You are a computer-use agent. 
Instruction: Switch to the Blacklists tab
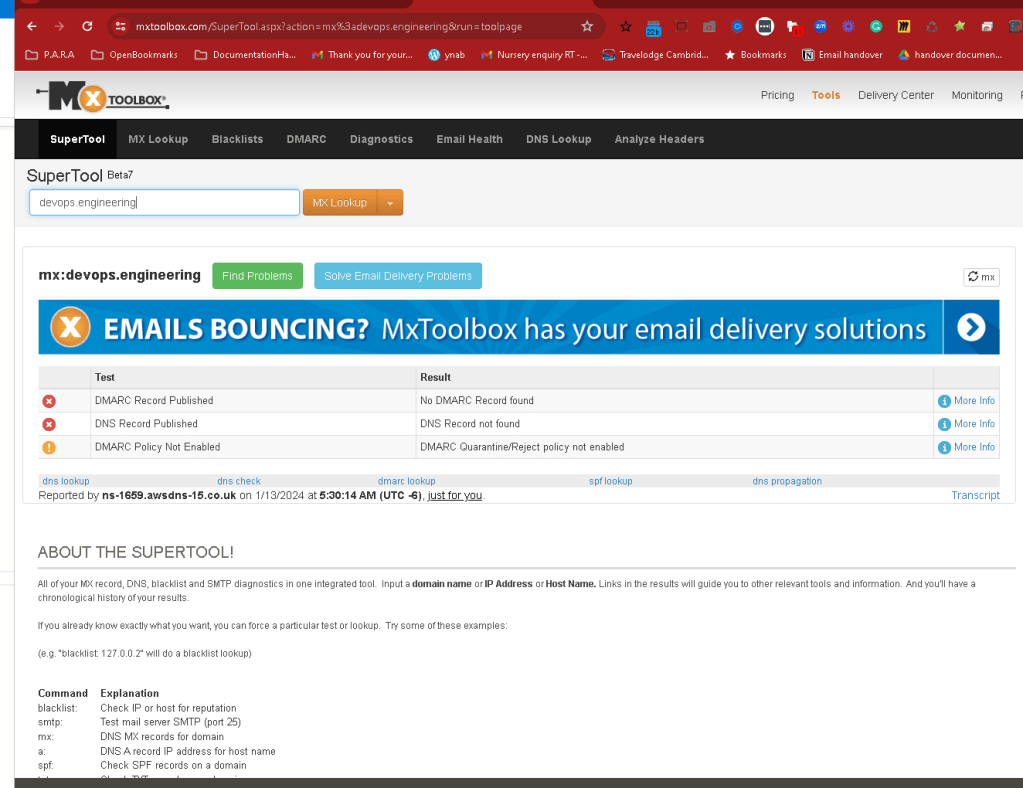pos(237,139)
